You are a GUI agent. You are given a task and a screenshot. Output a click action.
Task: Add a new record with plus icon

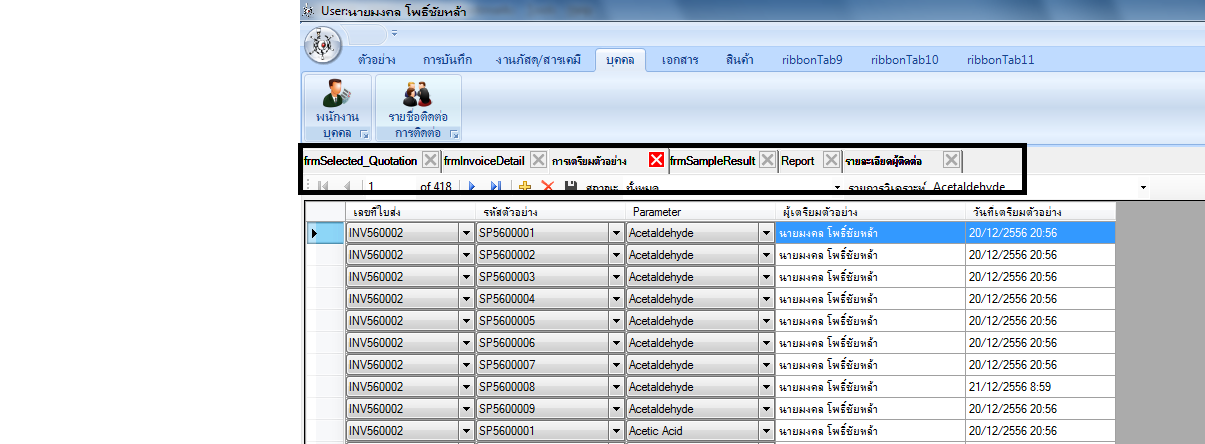(525, 186)
